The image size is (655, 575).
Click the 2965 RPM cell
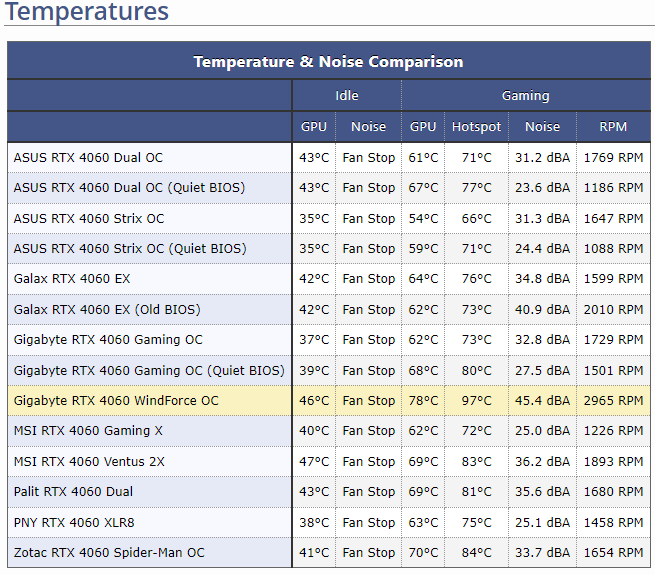coord(613,401)
